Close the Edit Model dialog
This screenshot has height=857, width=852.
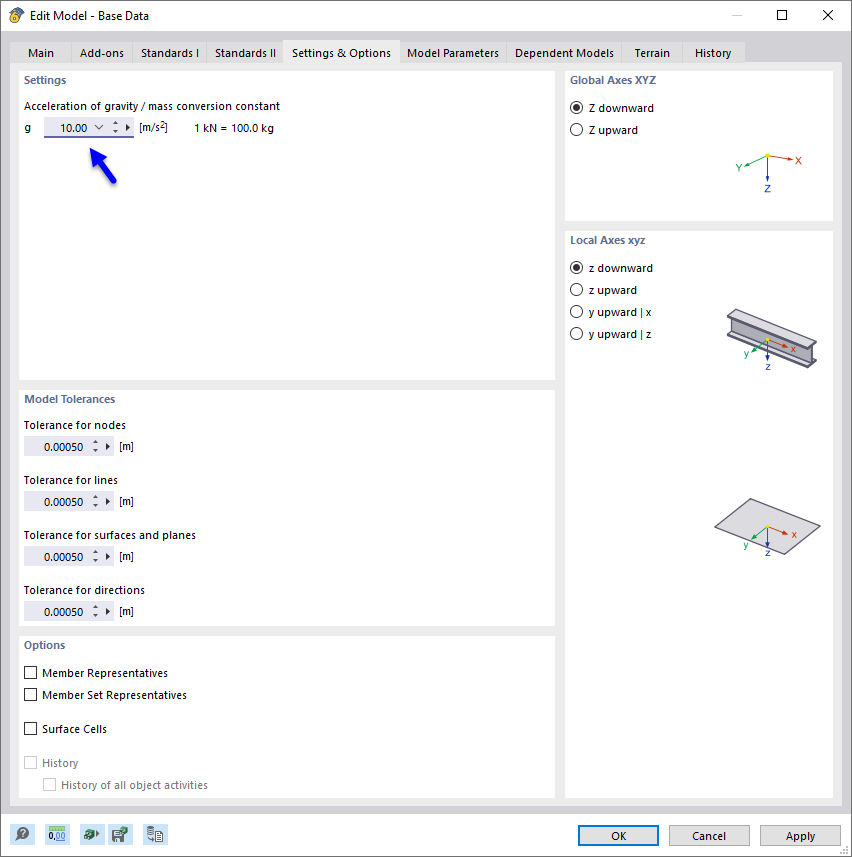tap(827, 15)
